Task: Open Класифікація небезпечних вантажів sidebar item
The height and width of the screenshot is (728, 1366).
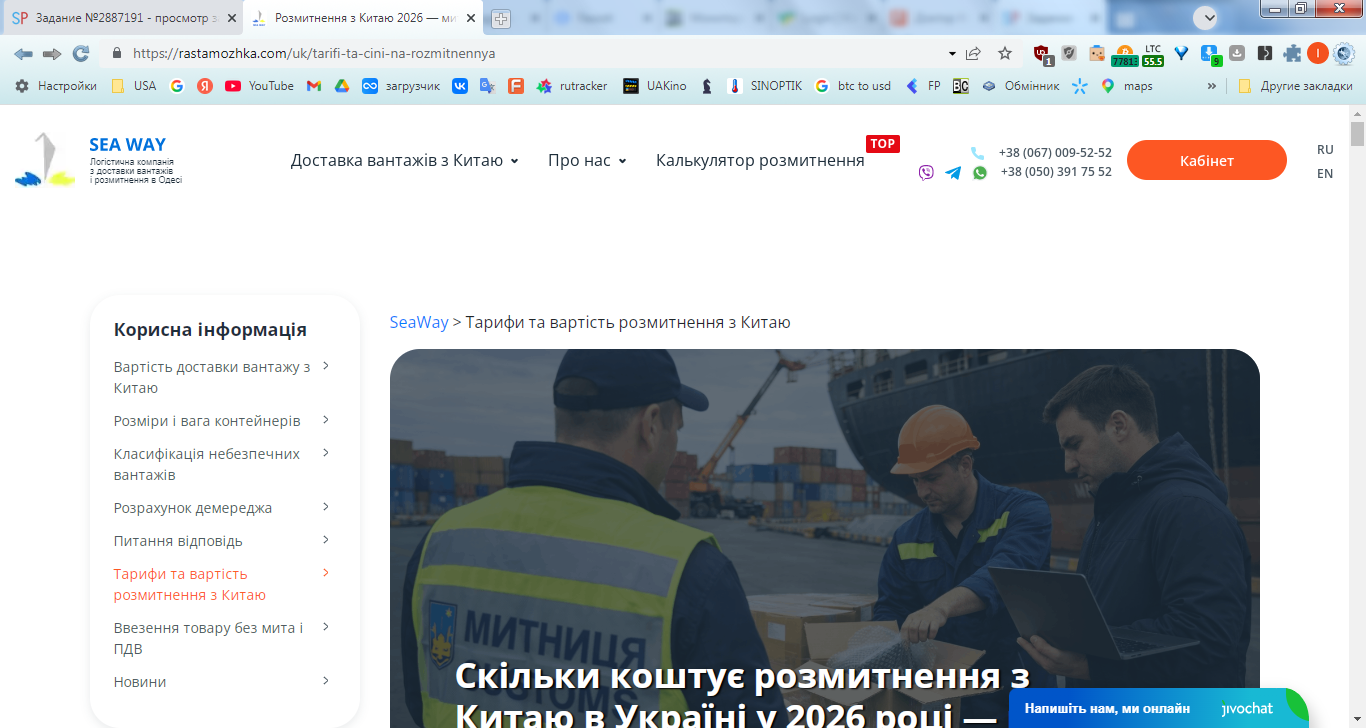Action: pos(207,464)
